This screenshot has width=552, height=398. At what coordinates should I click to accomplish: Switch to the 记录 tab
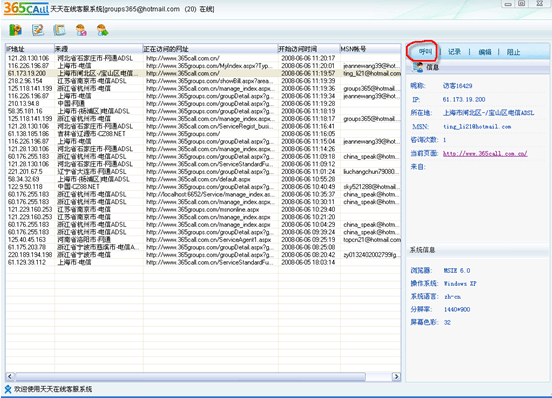tap(454, 52)
